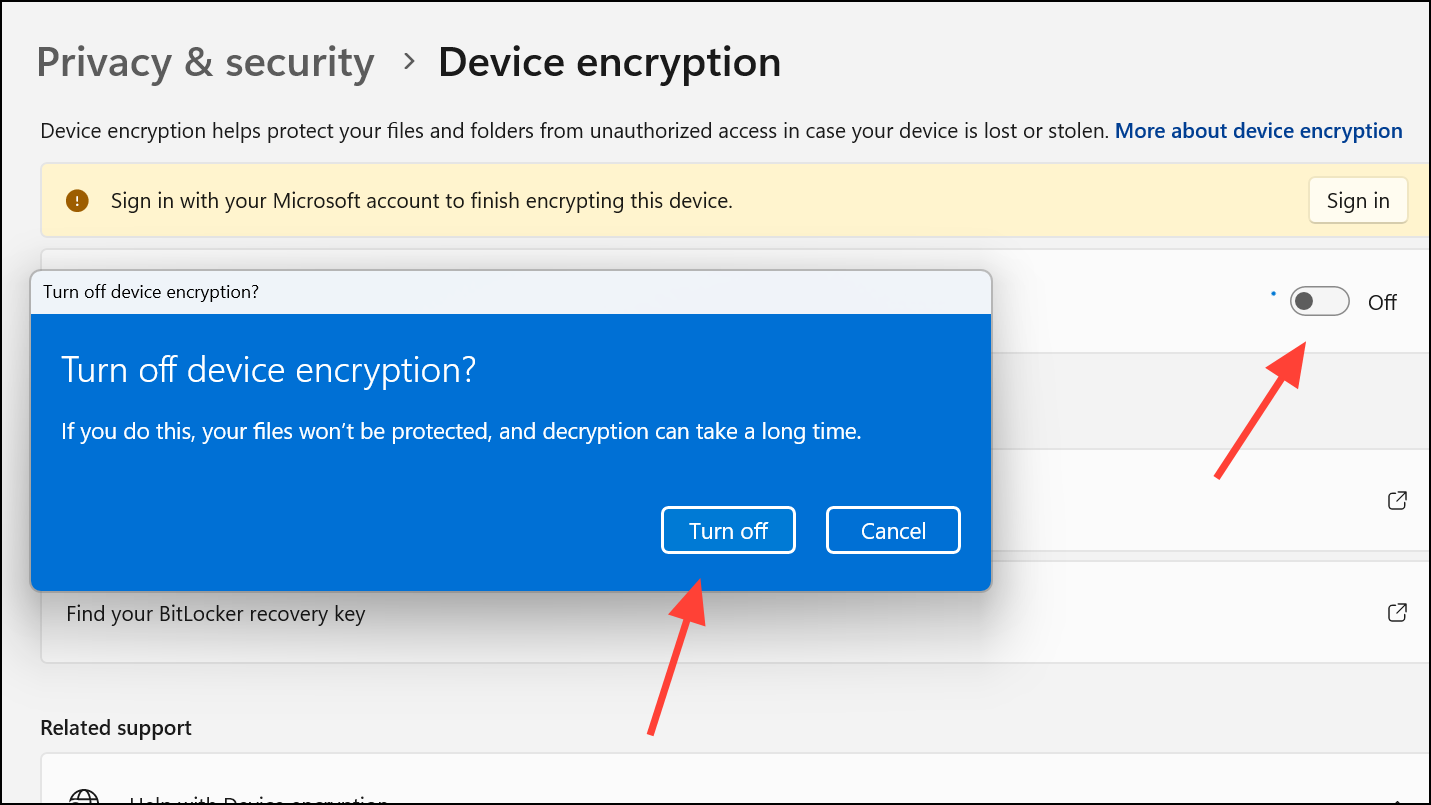Open the More about device encryption link
Screen dimensions: 1431x805
click(x=1258, y=130)
